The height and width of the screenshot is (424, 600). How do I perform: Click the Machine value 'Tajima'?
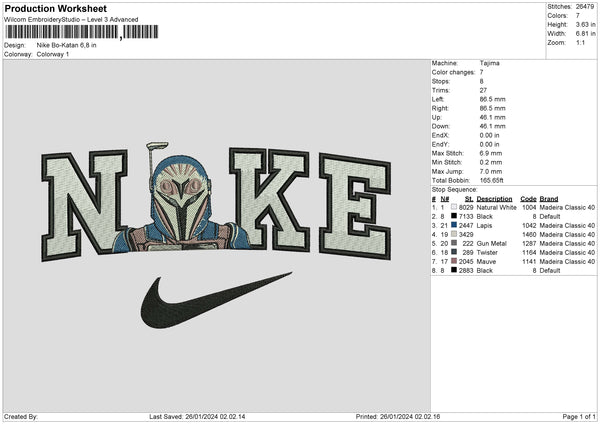tap(489, 63)
